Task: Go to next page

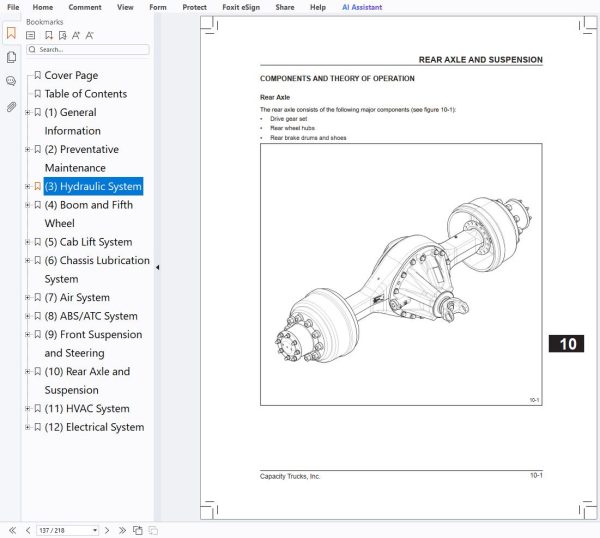Action: [107, 530]
